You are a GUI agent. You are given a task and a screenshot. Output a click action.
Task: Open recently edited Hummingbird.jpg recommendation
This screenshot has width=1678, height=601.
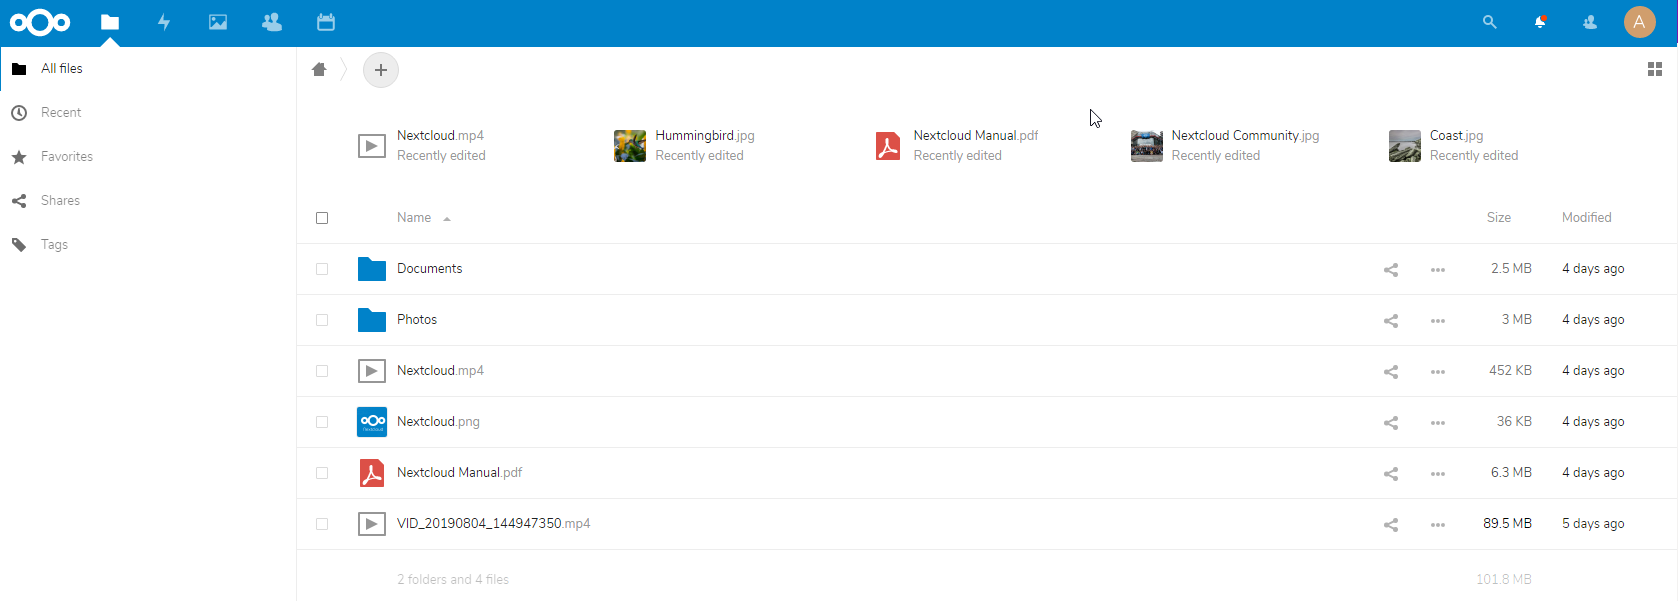pos(686,146)
